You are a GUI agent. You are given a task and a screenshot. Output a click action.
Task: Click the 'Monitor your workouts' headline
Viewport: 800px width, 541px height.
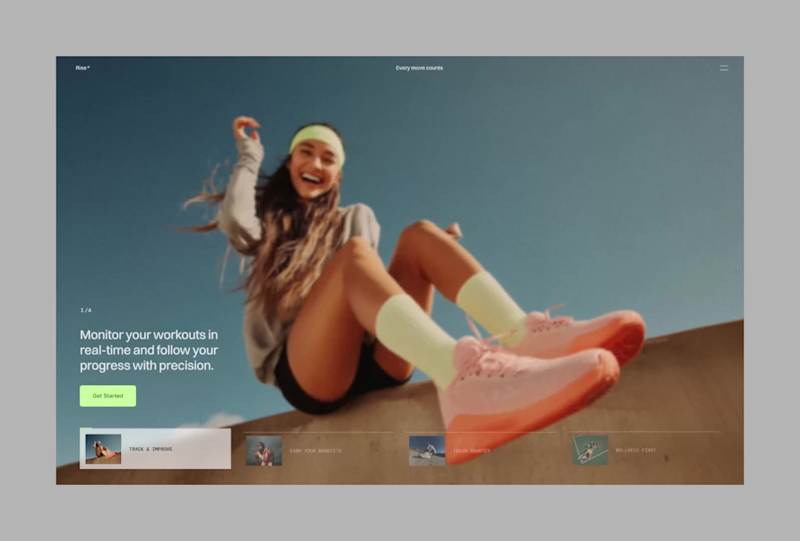[x=149, y=350]
